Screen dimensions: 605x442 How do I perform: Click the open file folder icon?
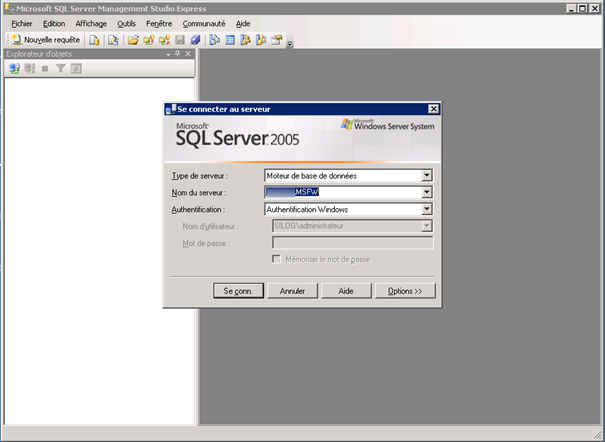(133, 40)
